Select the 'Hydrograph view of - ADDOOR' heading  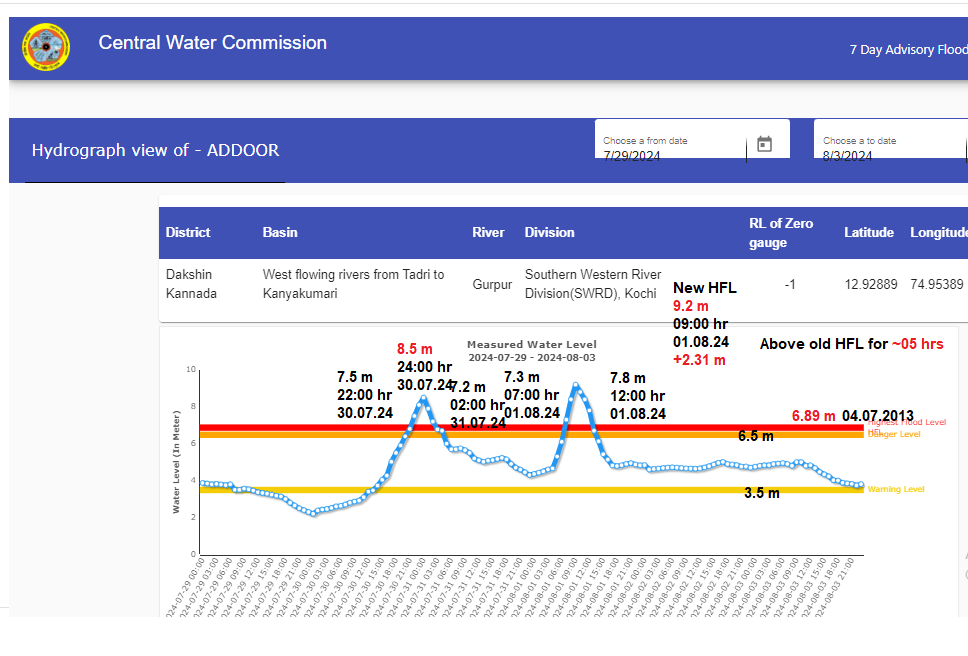point(155,151)
